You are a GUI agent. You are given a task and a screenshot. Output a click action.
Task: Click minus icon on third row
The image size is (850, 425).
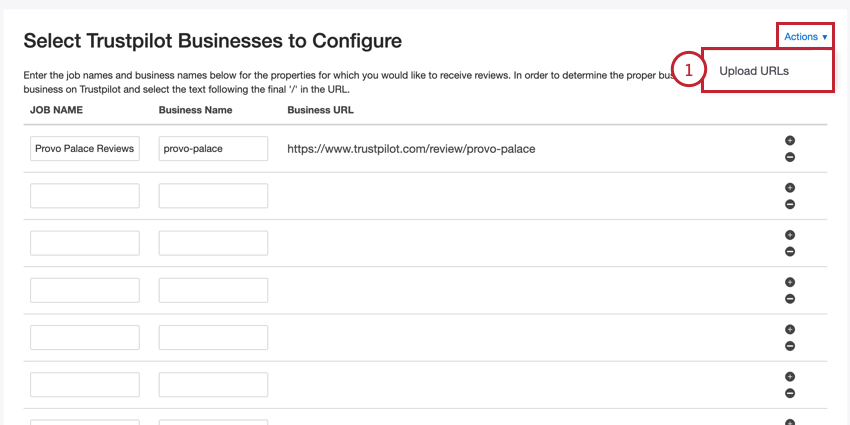tap(789, 251)
